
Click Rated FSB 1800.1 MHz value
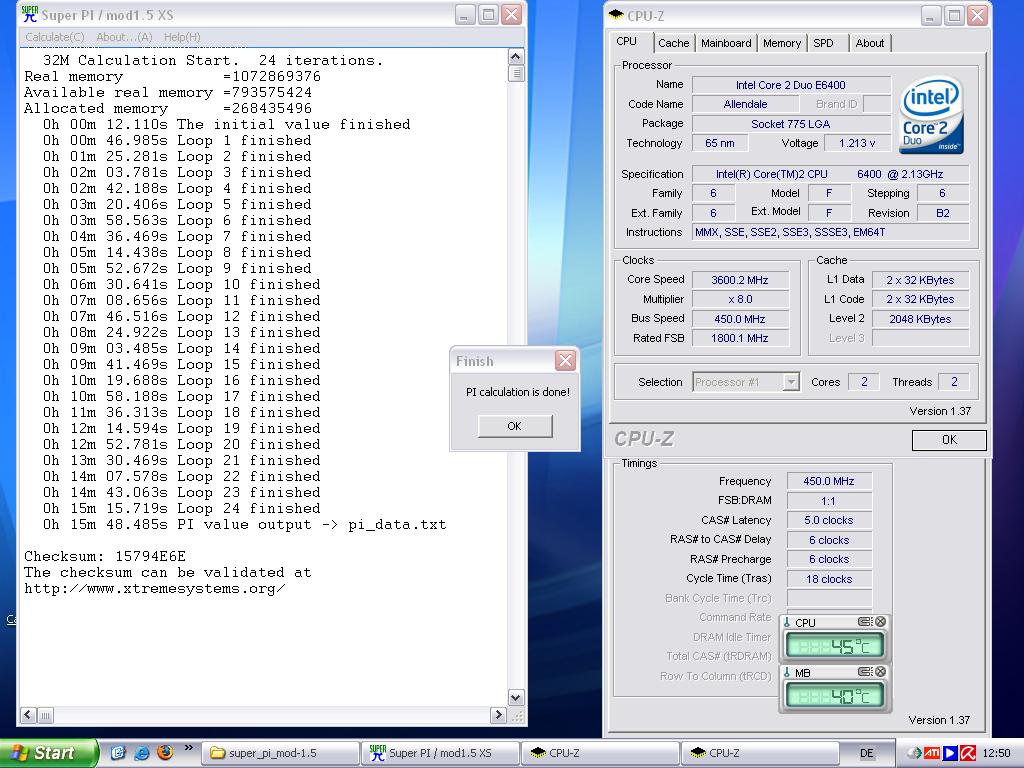[740, 338]
